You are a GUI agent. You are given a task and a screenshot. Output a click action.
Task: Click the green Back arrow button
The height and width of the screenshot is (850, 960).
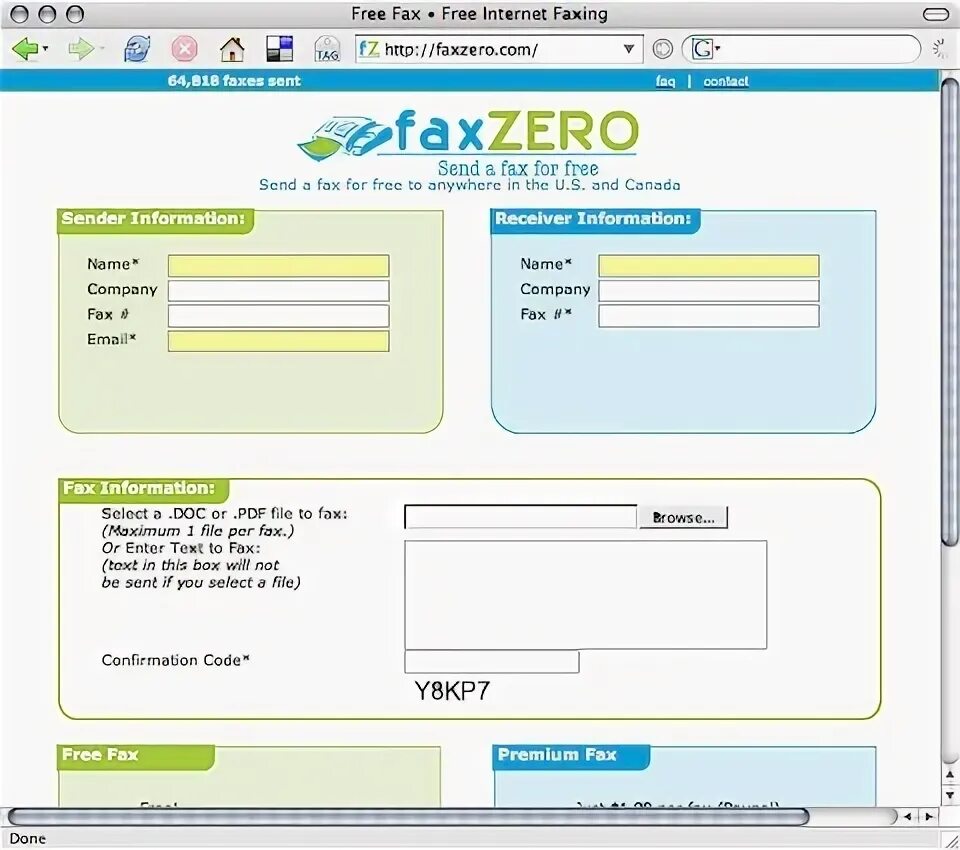(x=24, y=49)
